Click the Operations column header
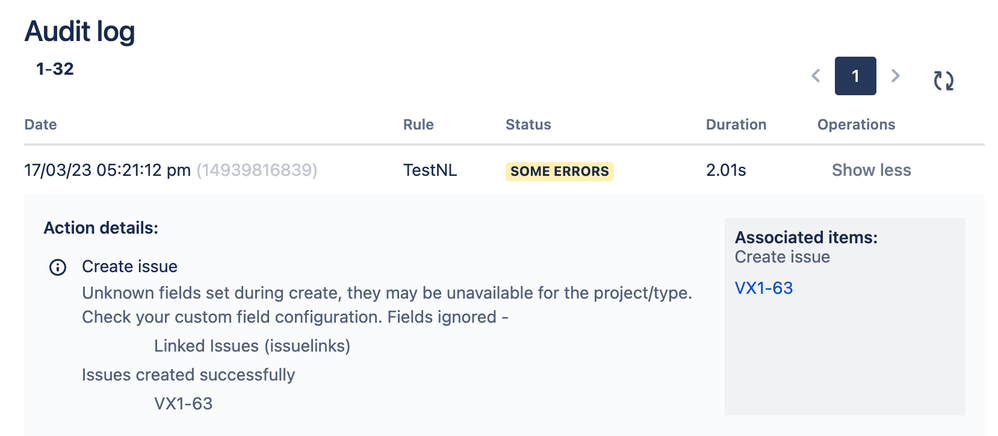Viewport: 998px width, 436px height. pos(856,124)
